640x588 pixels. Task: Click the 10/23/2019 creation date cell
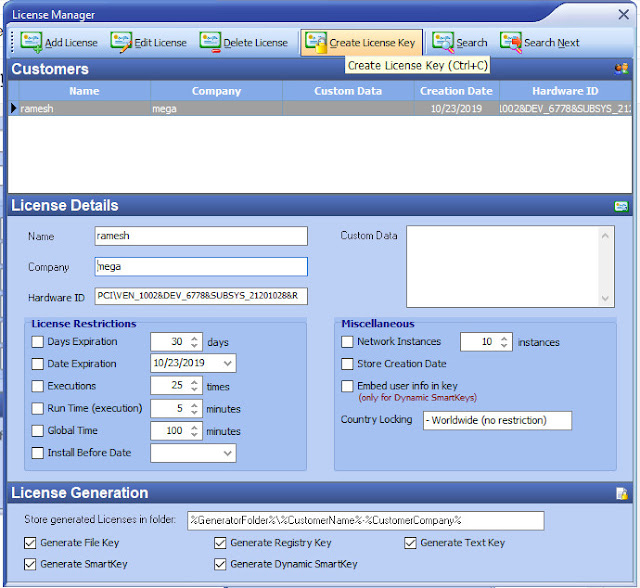click(x=457, y=109)
